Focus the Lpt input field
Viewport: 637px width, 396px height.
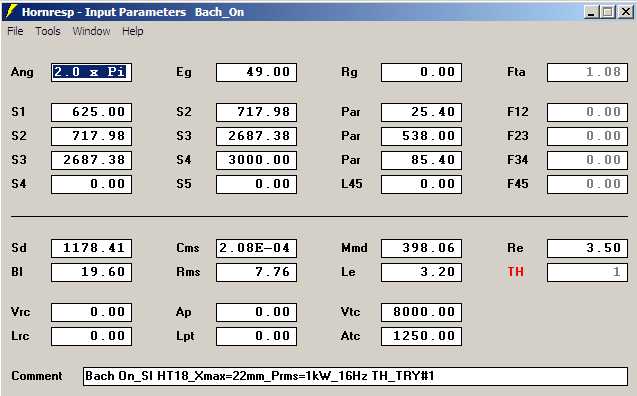point(256,336)
